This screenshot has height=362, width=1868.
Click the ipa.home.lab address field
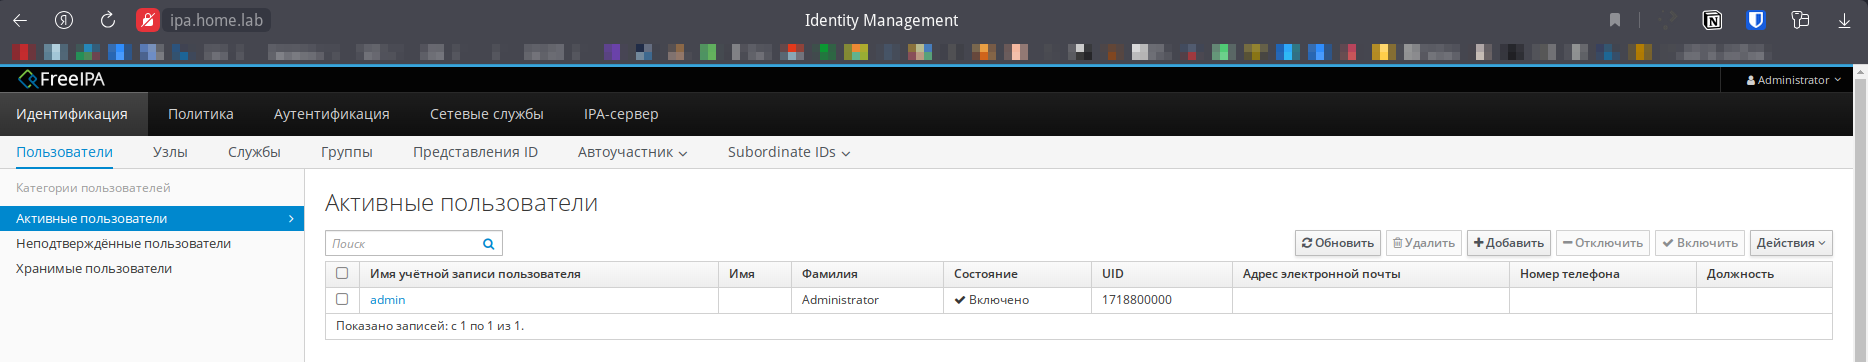pos(216,20)
